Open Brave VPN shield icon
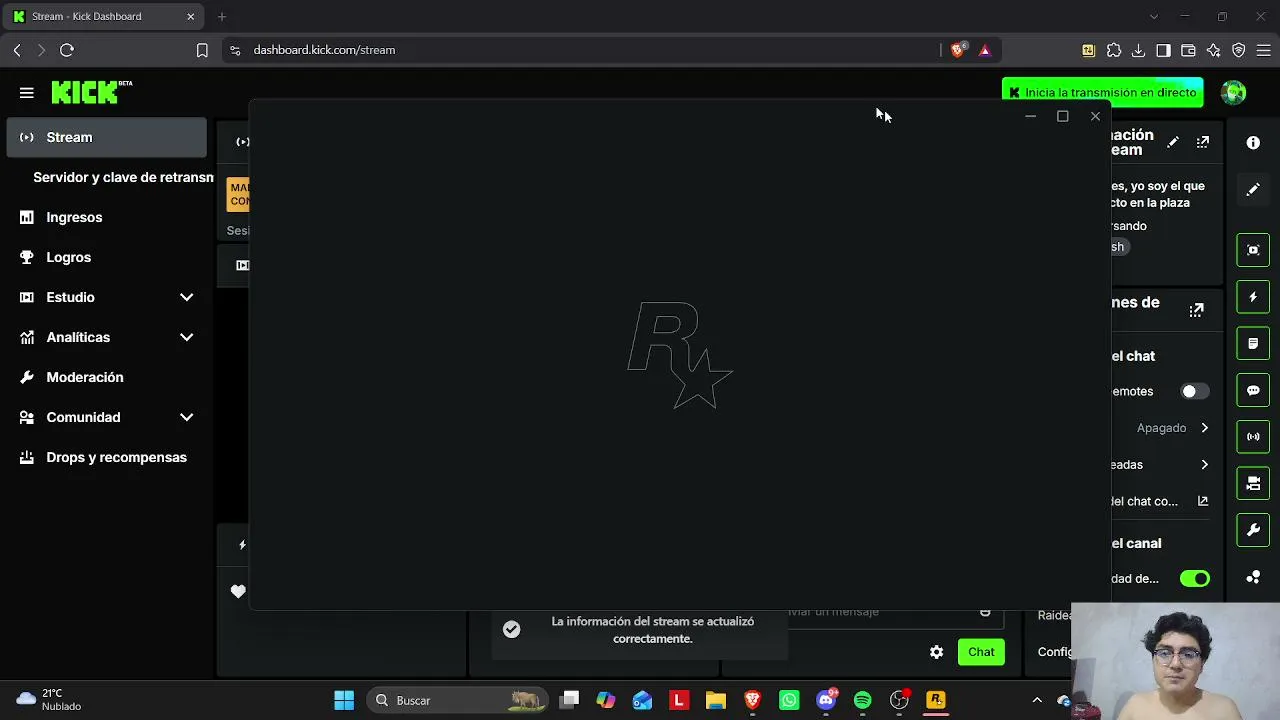Screen dimensions: 1280x720 pyautogui.click(x=1239, y=50)
